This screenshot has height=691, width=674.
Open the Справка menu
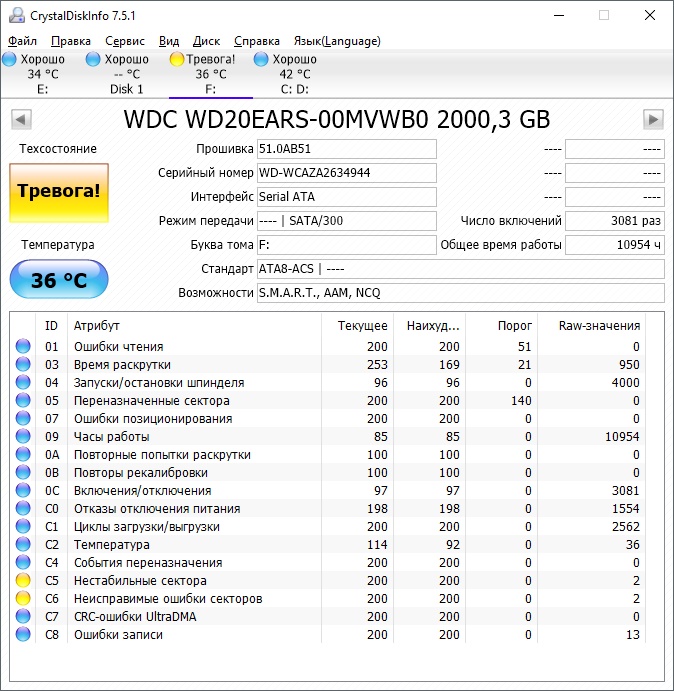pyautogui.click(x=257, y=41)
